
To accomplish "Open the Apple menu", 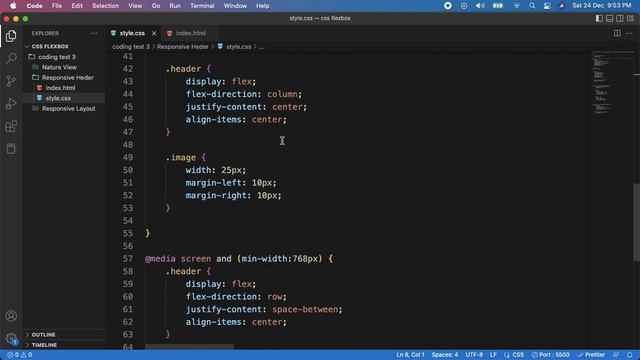I will click(x=13, y=6).
